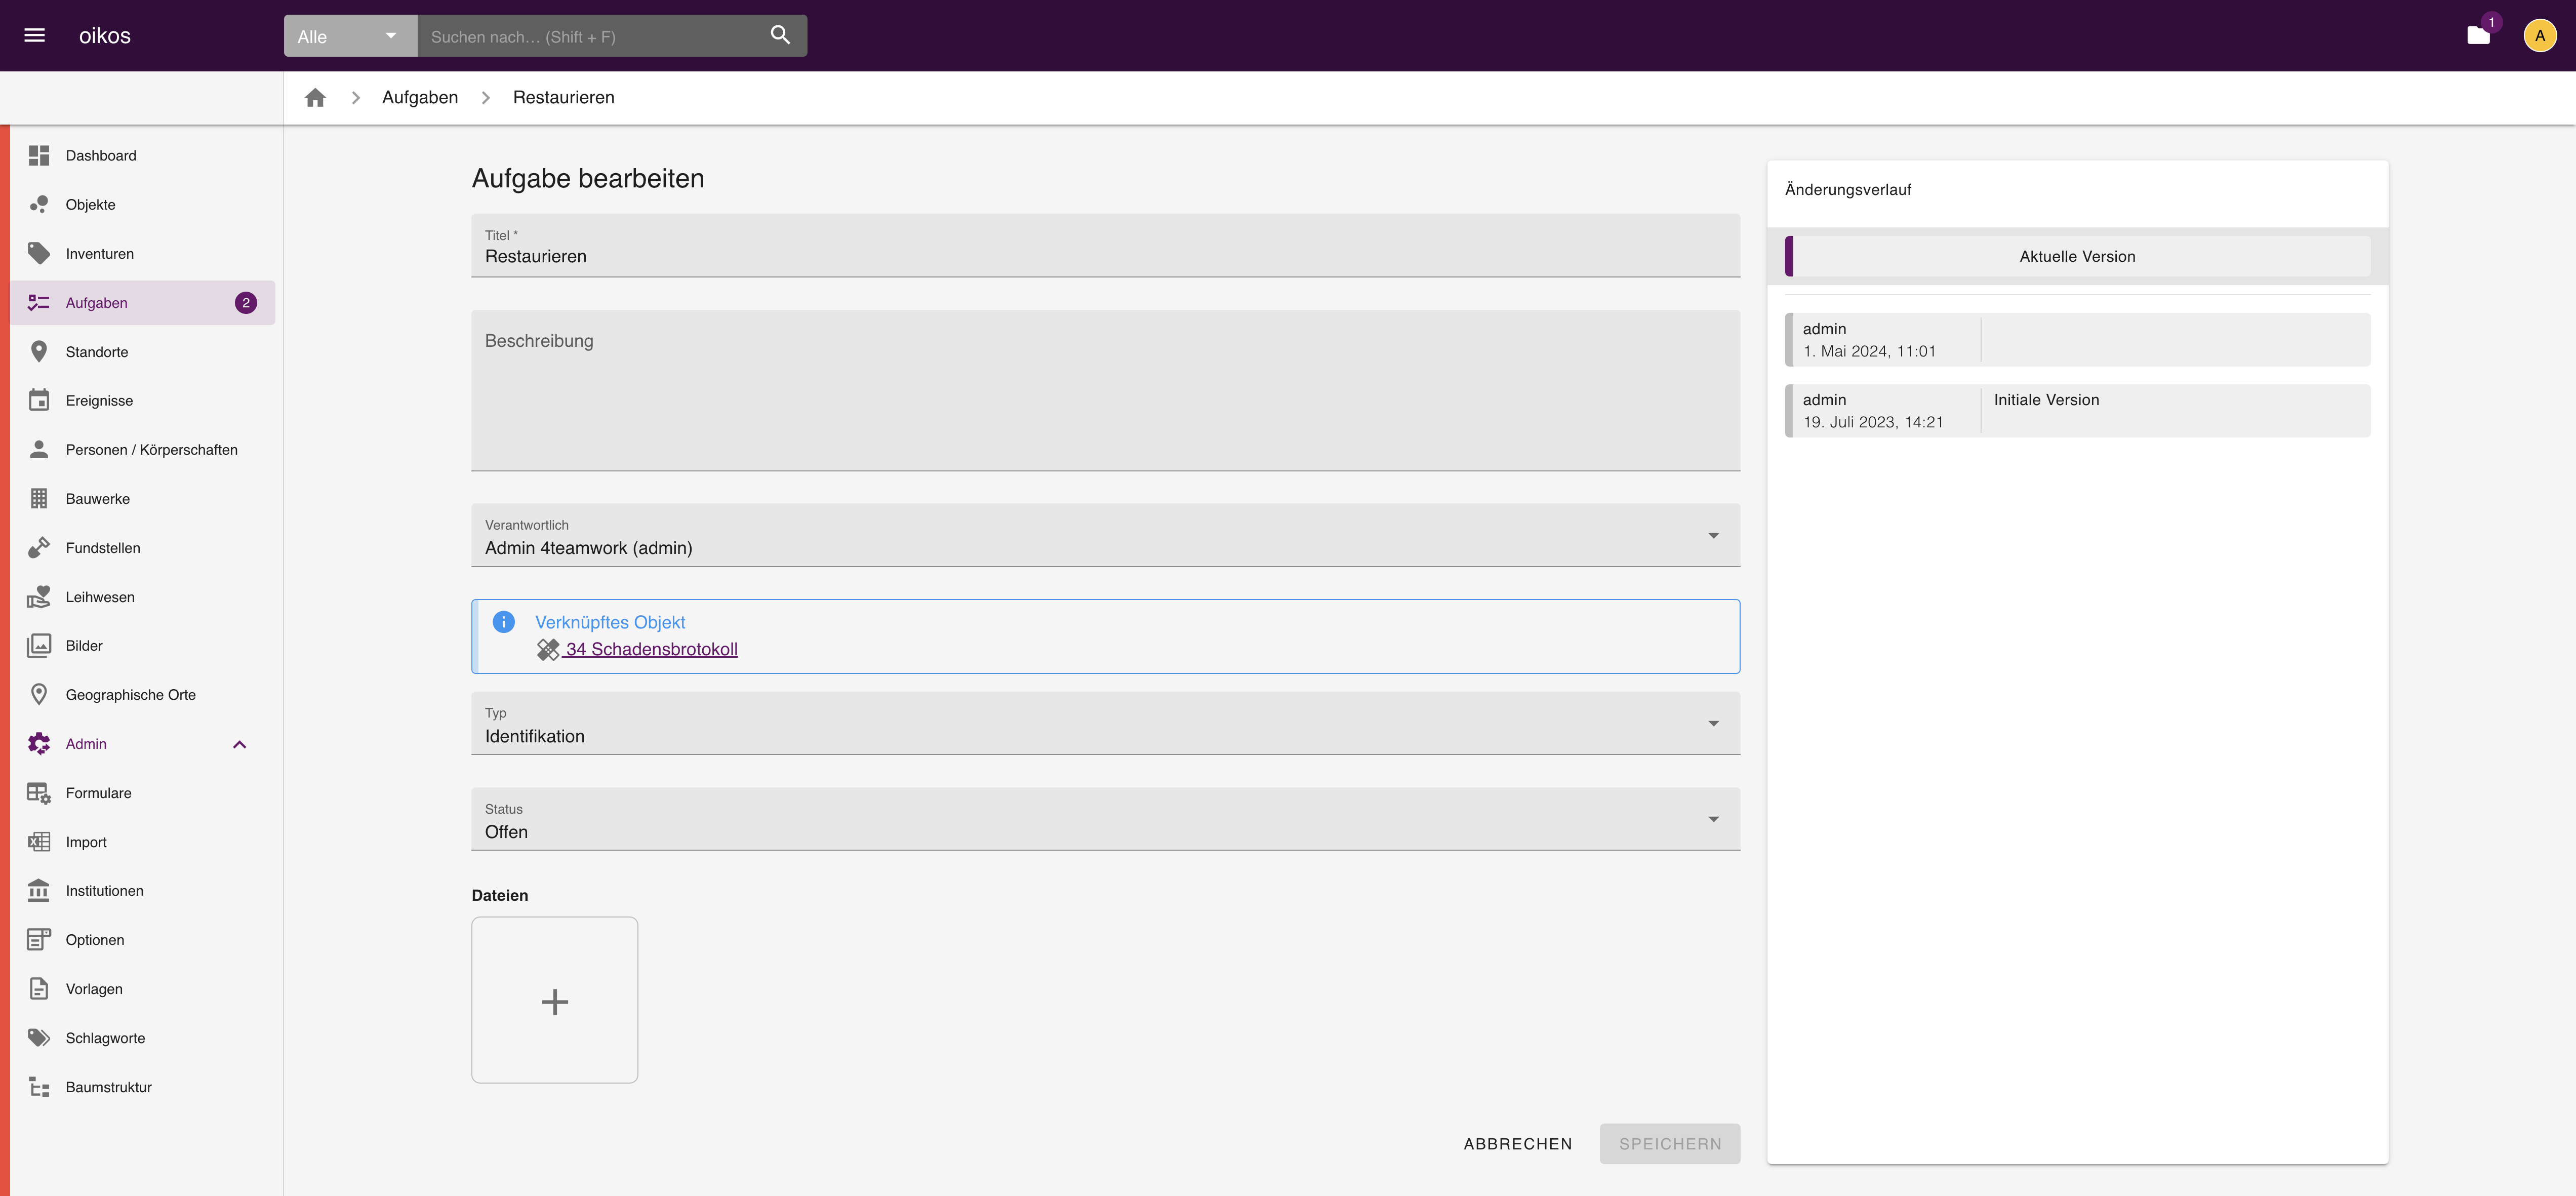Open Objekte in the sidebar
Screen dimensions: 2576x1196
click(143, 205)
